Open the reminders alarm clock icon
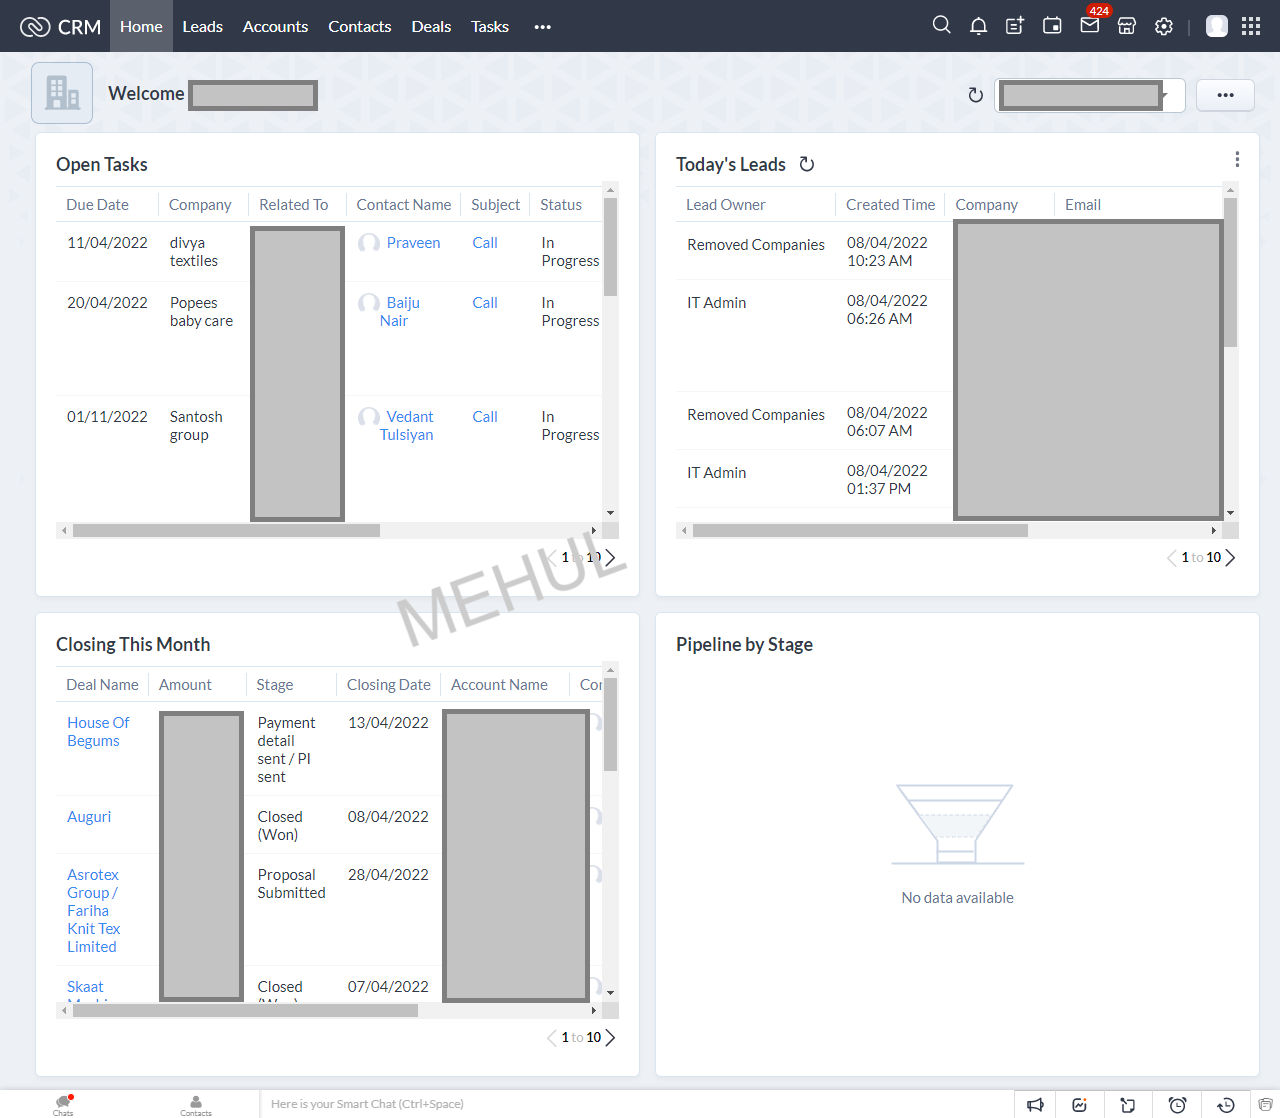This screenshot has width=1280, height=1118. click(x=1175, y=1103)
